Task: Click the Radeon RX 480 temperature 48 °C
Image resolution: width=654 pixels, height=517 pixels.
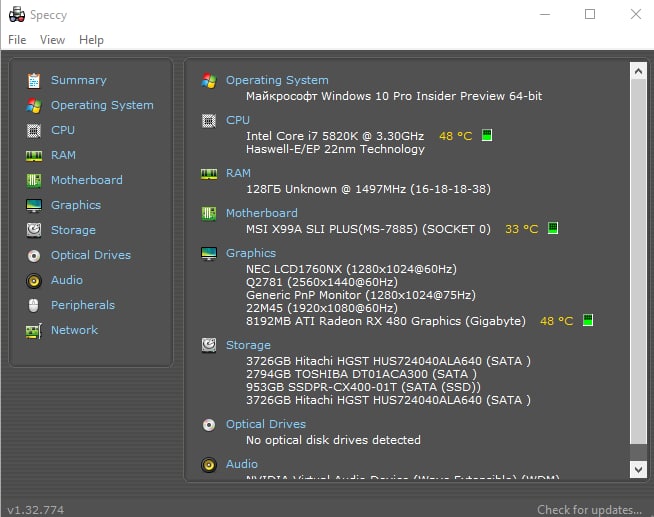Action: click(x=556, y=321)
